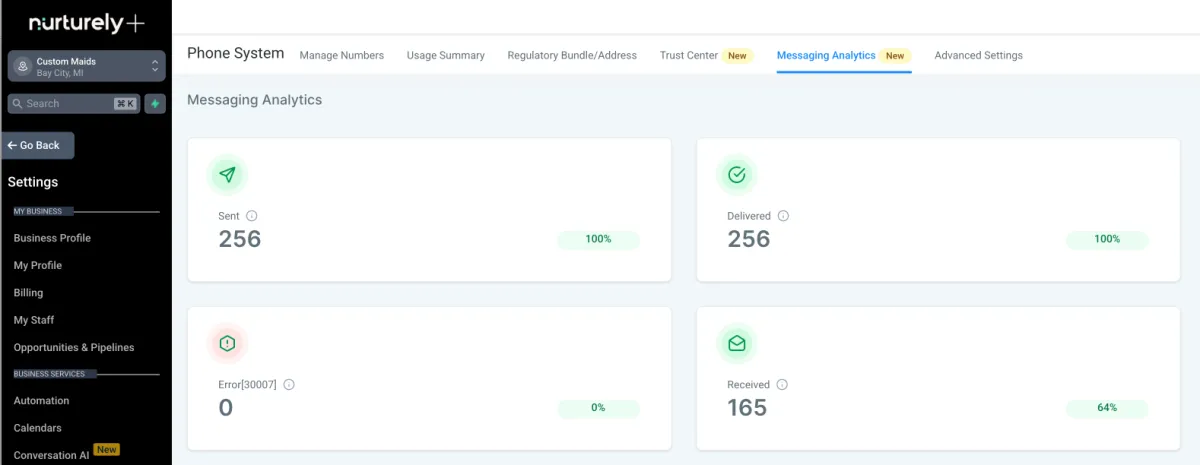Open Conversation AI settings

click(51, 455)
